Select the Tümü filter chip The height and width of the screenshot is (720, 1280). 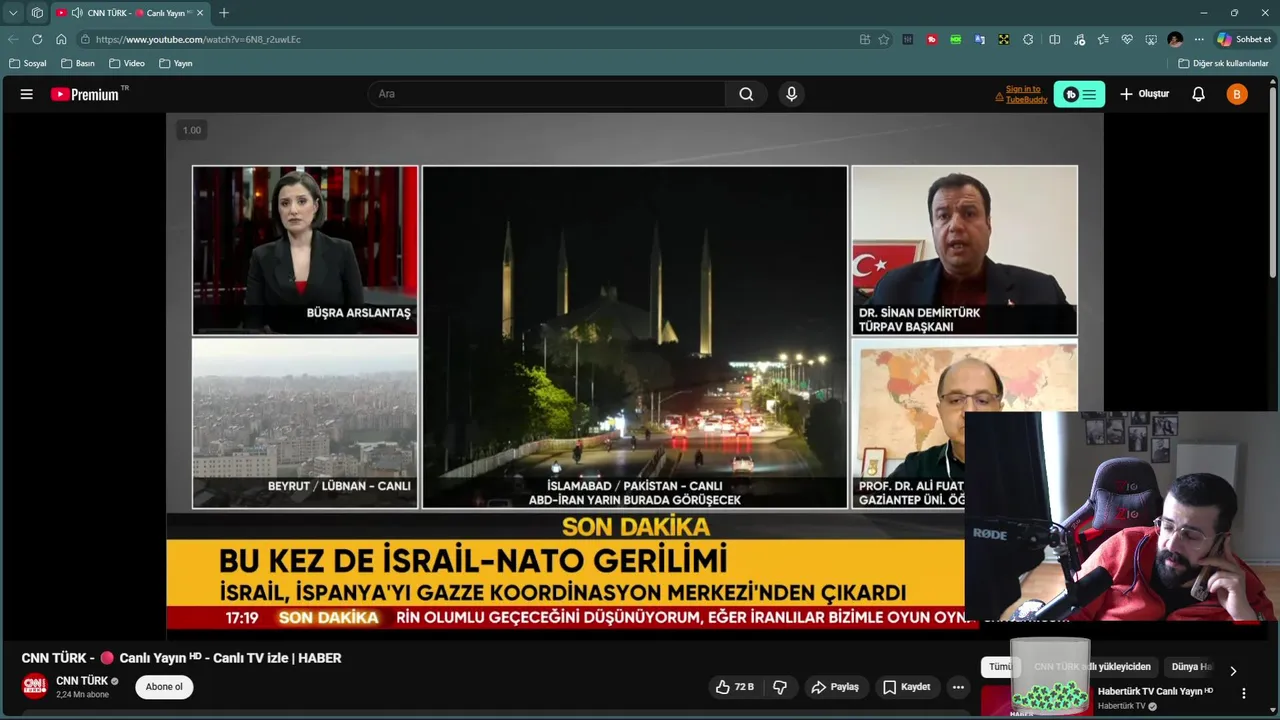click(1000, 667)
